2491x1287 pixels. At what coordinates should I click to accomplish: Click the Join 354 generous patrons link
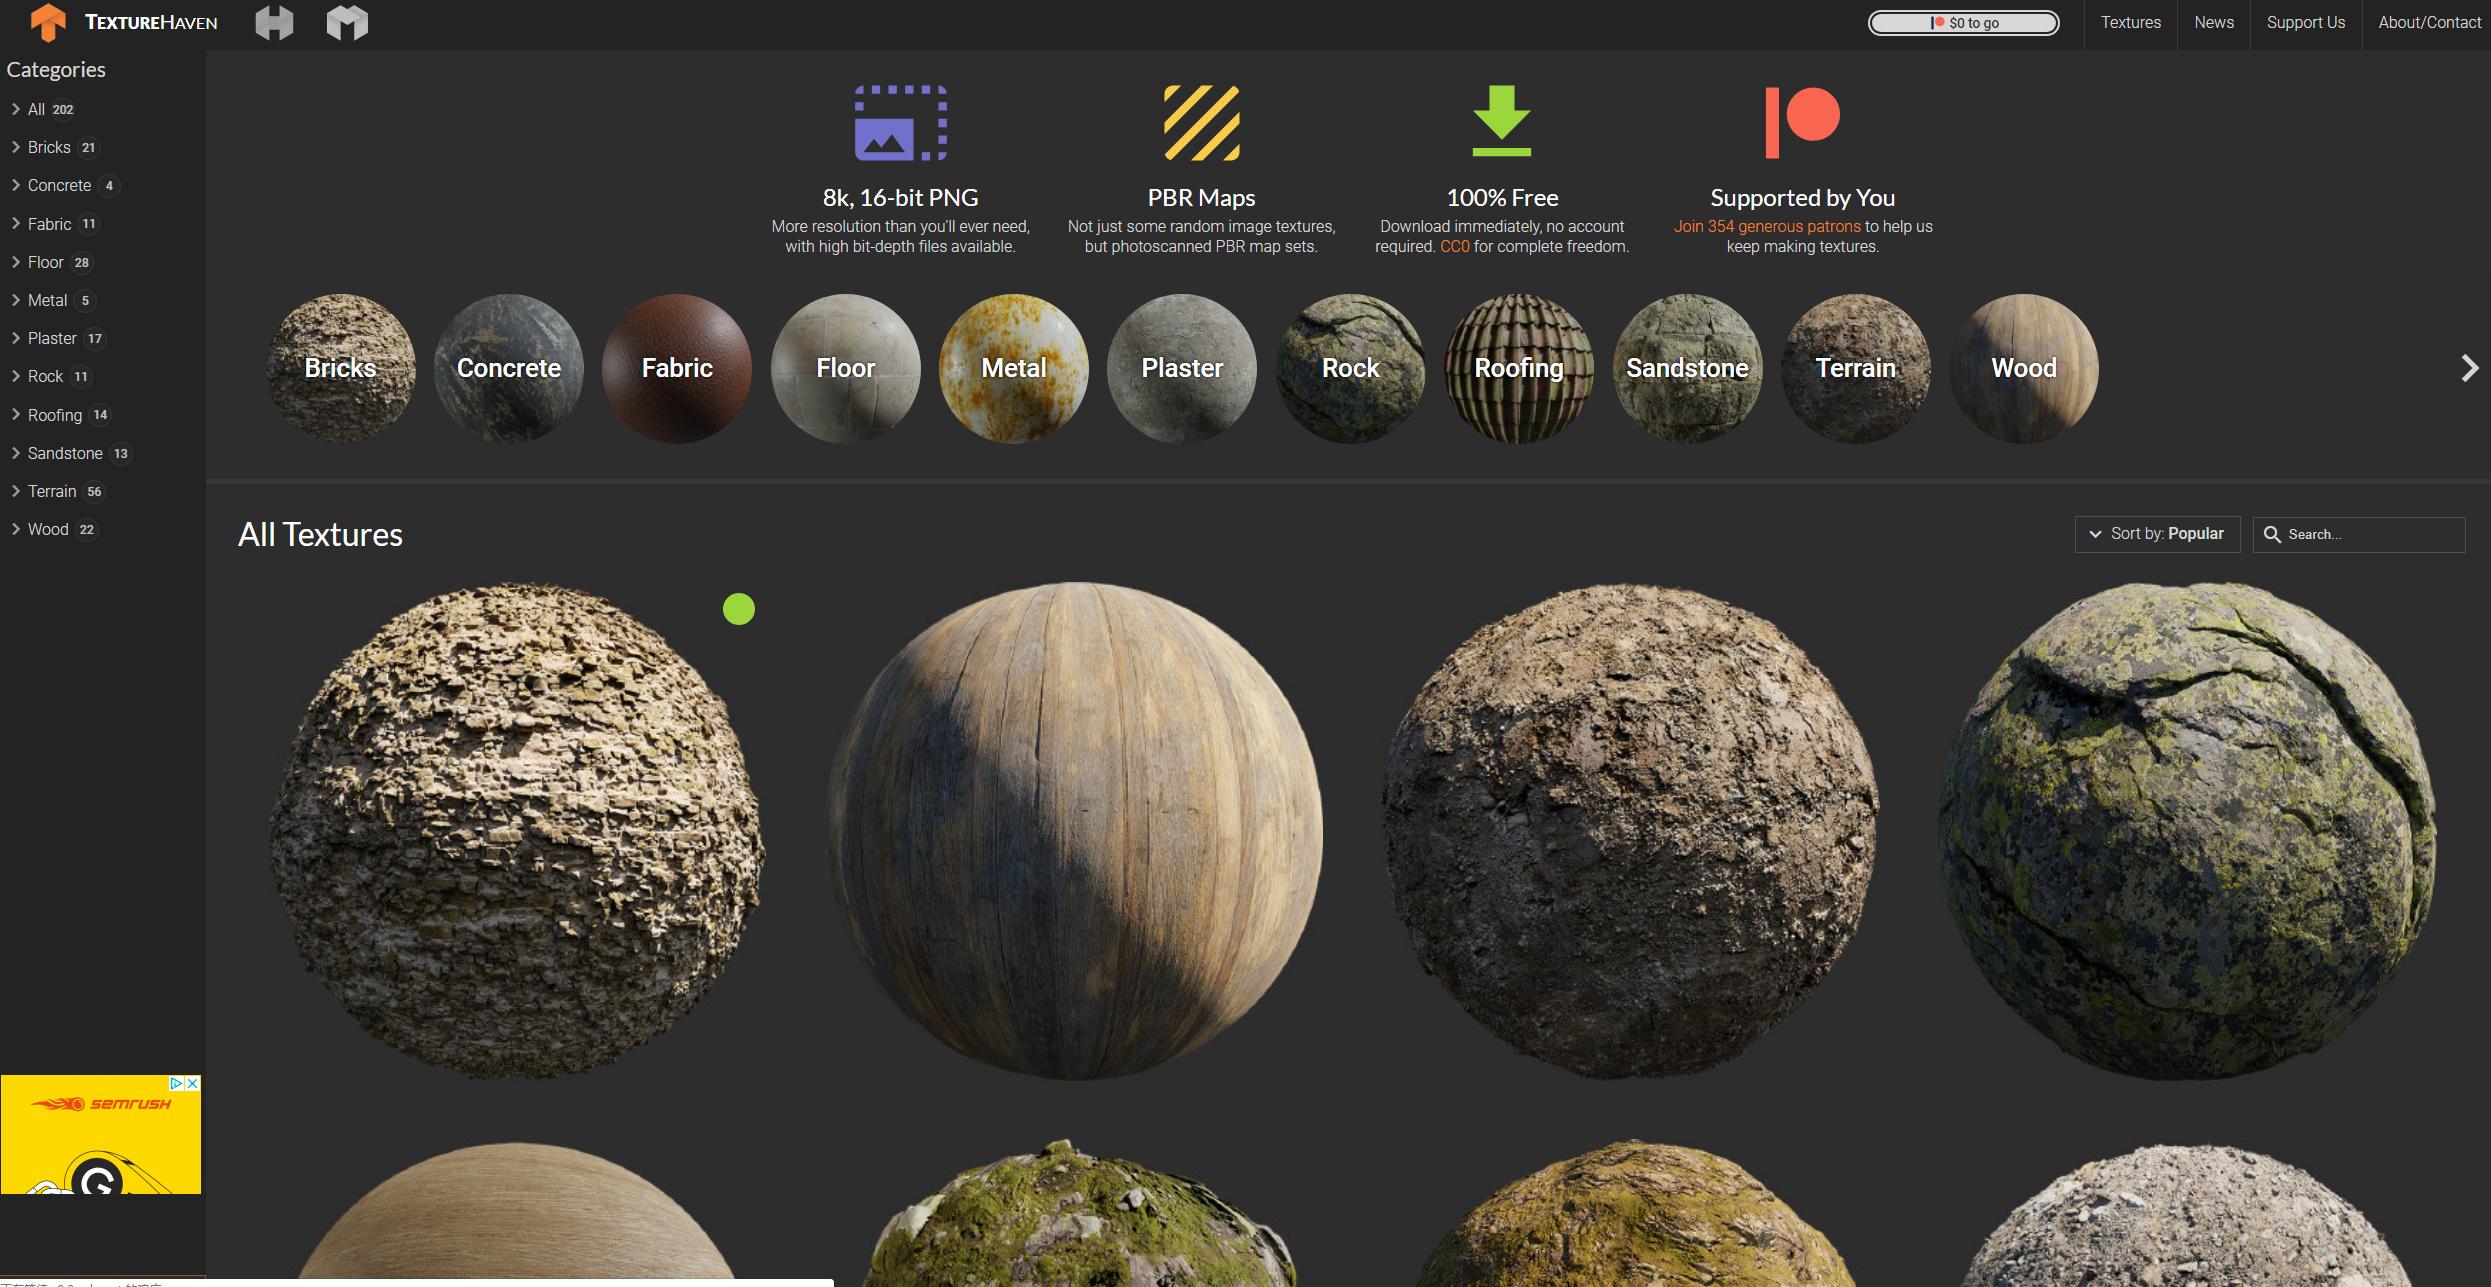coord(1767,227)
